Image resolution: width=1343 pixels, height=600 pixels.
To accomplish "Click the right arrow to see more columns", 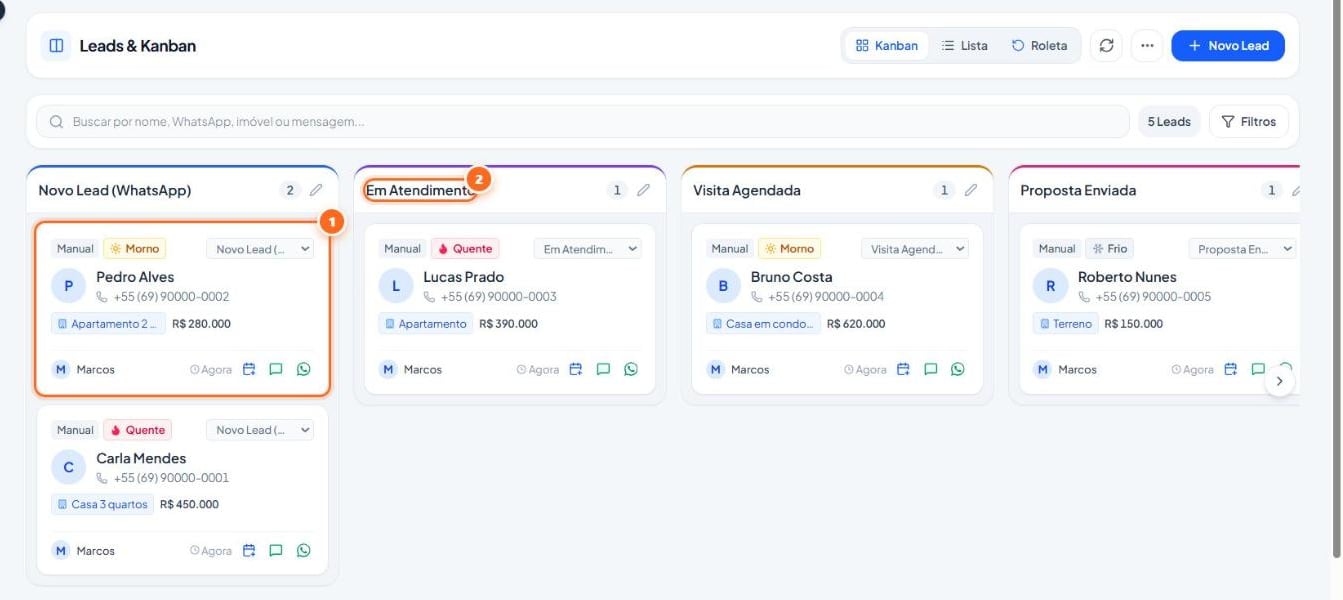I will (1279, 381).
